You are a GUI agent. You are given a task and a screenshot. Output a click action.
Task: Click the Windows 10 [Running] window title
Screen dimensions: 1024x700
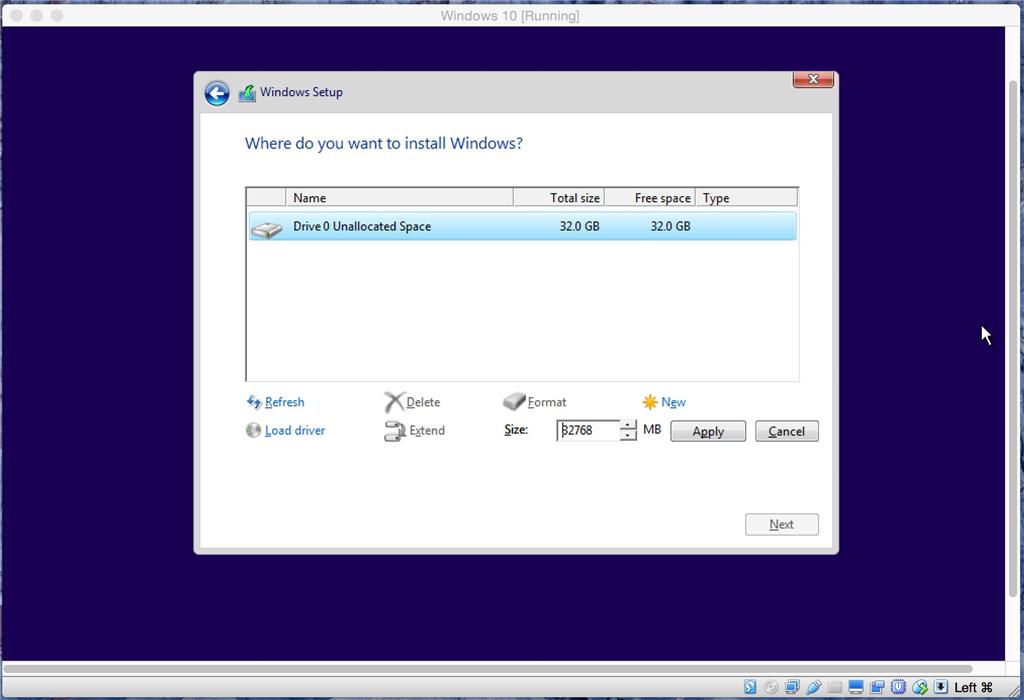(x=510, y=16)
